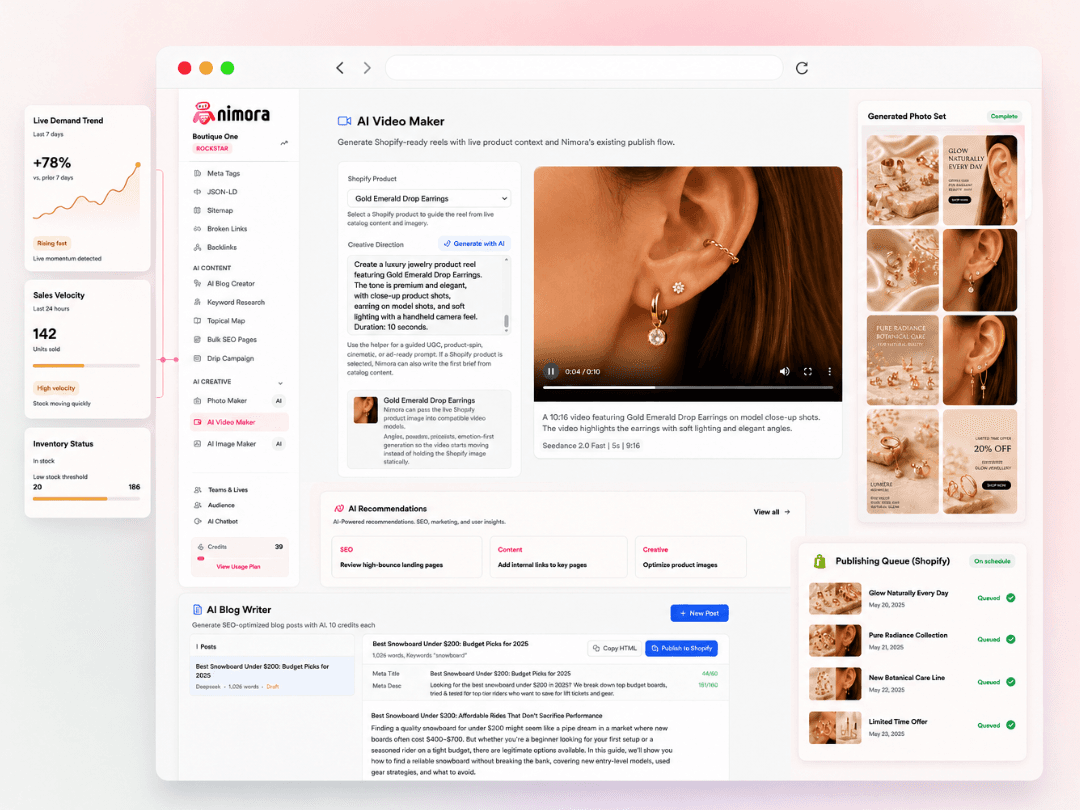The height and width of the screenshot is (810, 1080).
Task: Open the New Botanical Care Line queue item
Action: [912, 683]
